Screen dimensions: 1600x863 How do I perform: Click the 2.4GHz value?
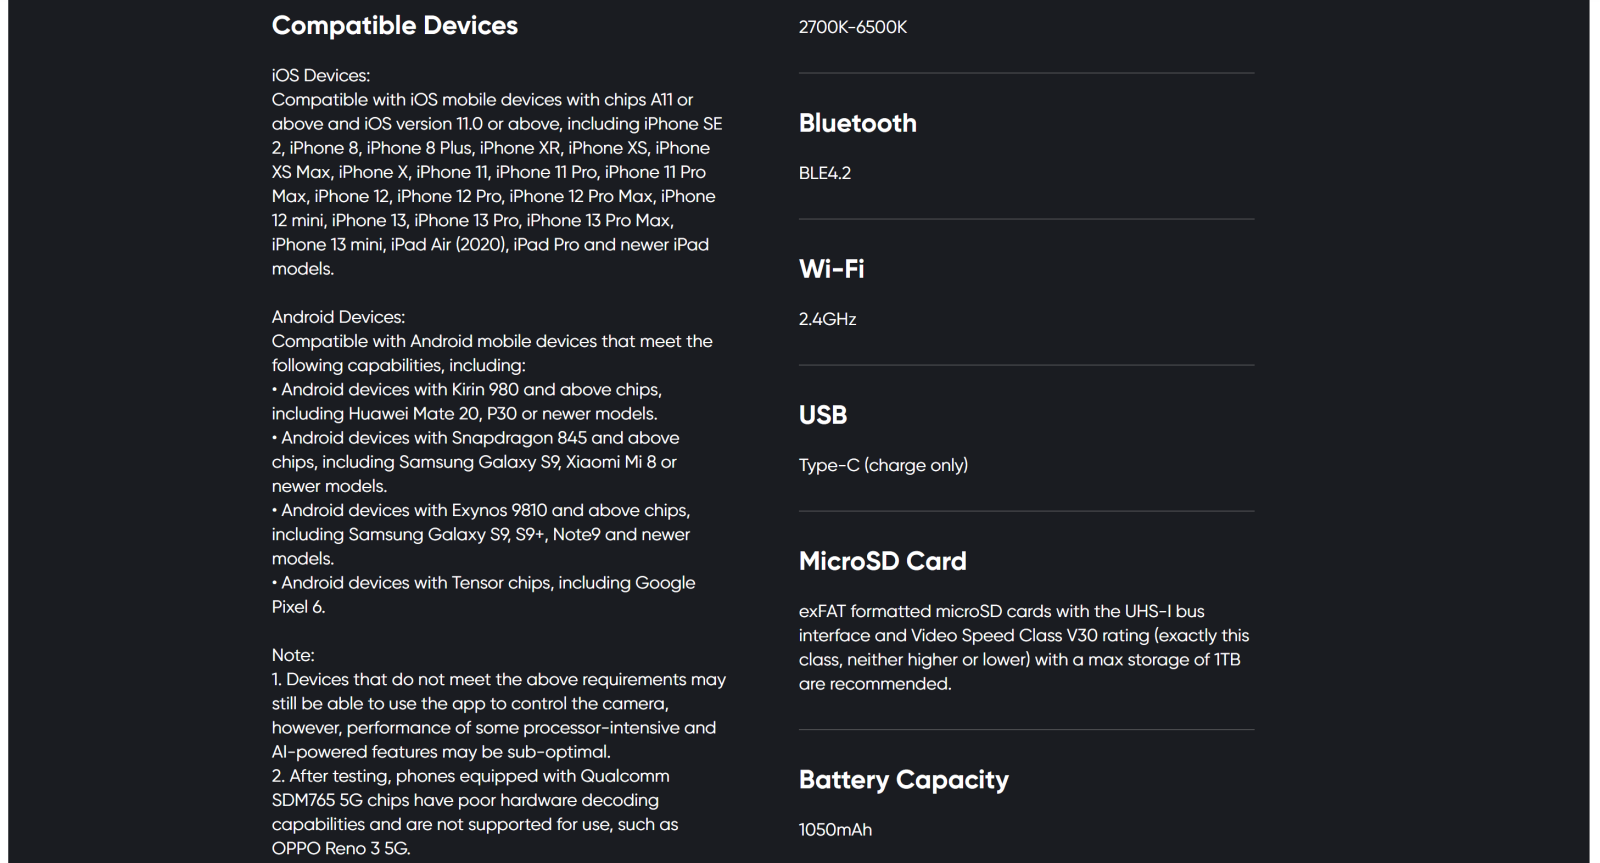pos(827,319)
